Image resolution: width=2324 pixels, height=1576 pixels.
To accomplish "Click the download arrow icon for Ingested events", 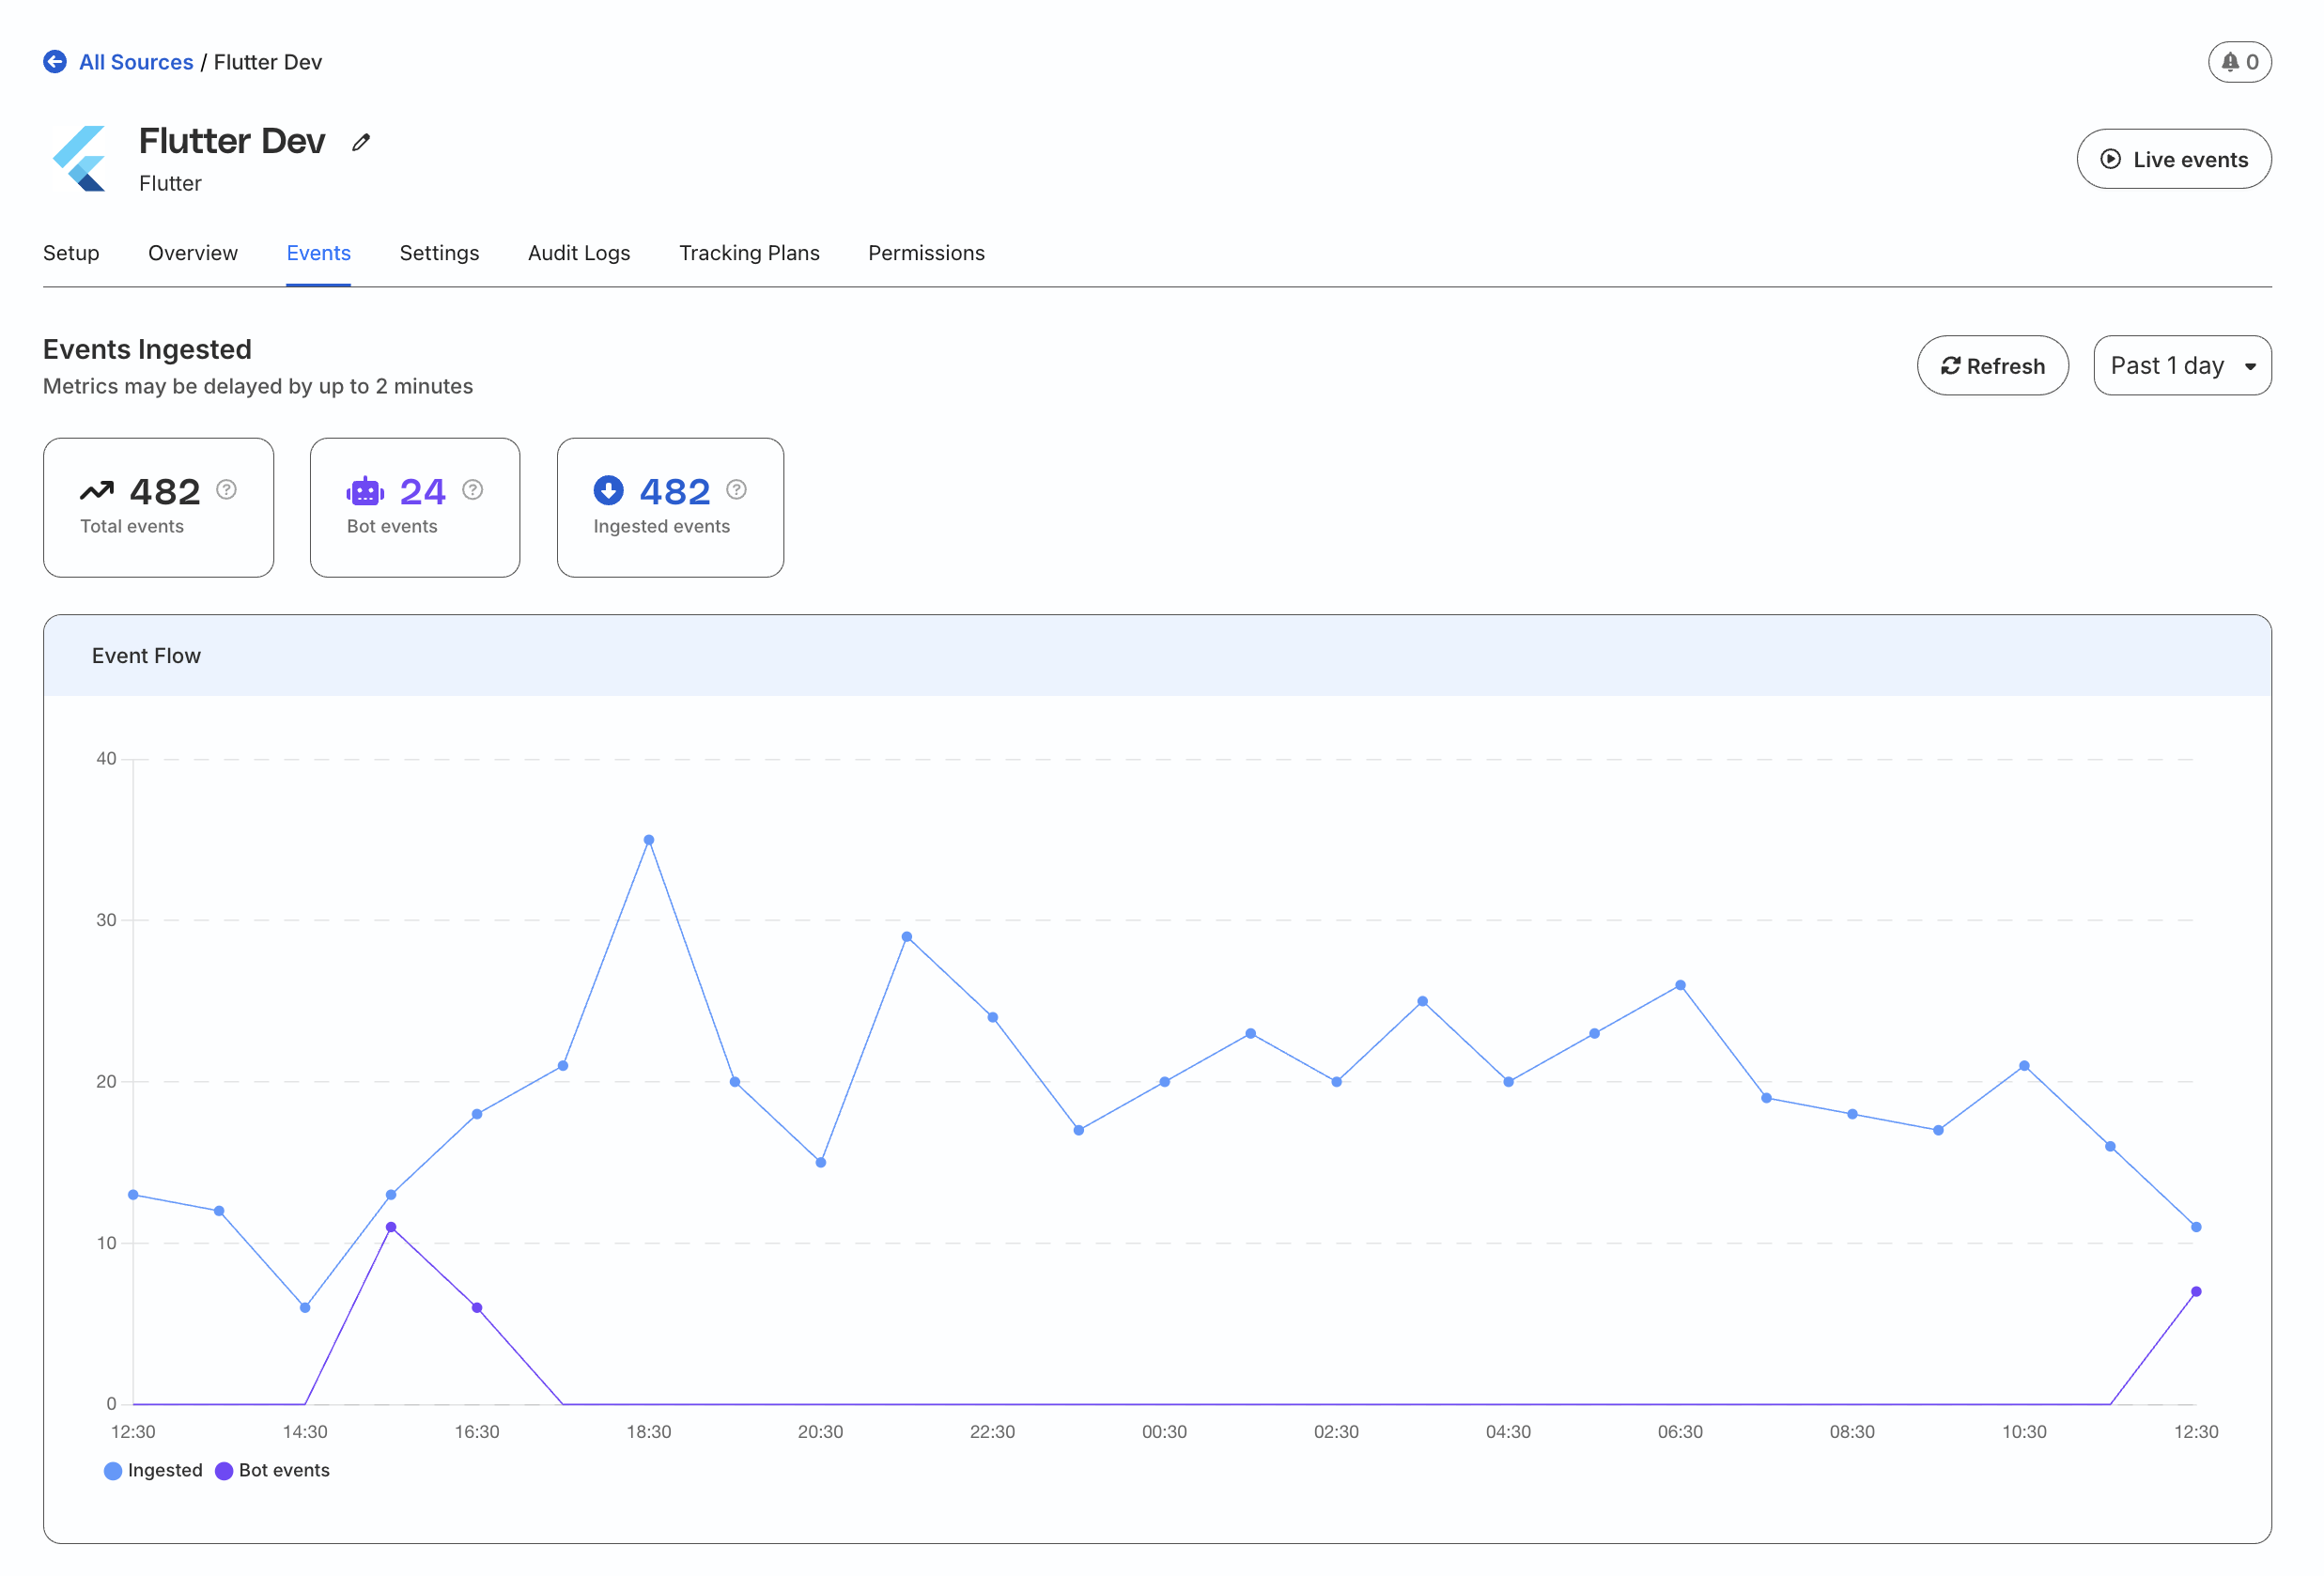I will [x=608, y=491].
